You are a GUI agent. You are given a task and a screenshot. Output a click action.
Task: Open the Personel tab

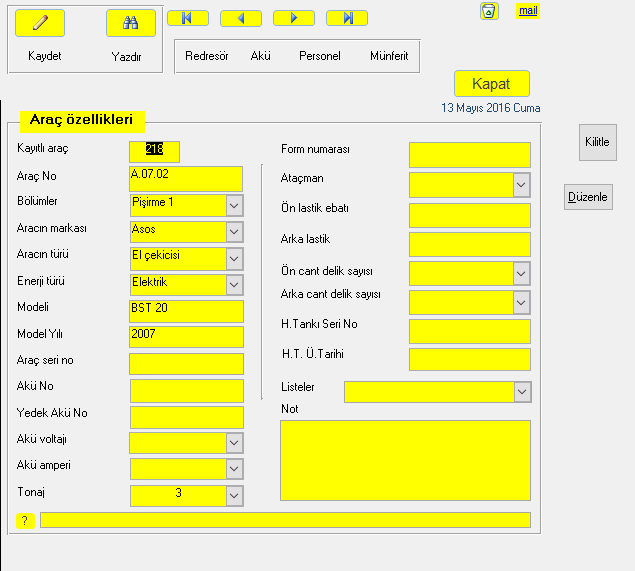320,57
